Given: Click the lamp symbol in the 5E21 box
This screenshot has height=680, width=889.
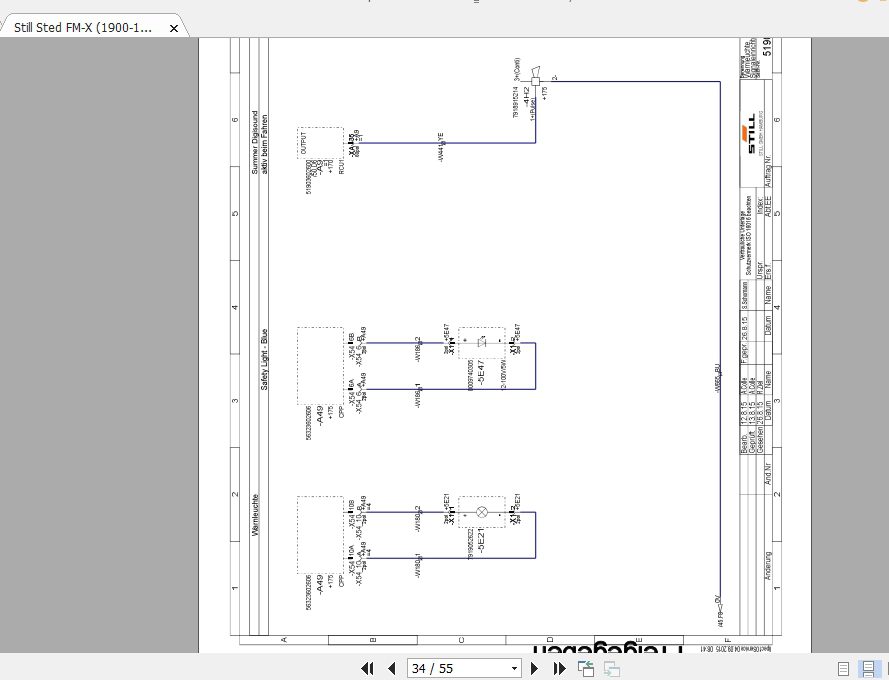Looking at the screenshot, I should 481,512.
